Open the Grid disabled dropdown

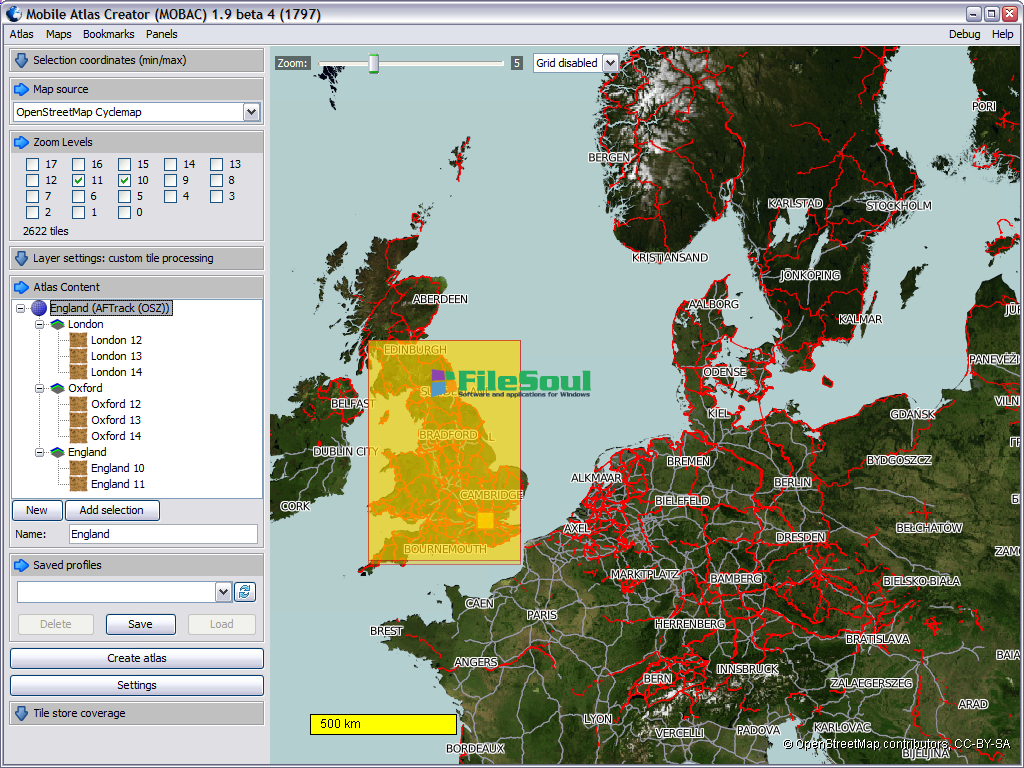[609, 63]
